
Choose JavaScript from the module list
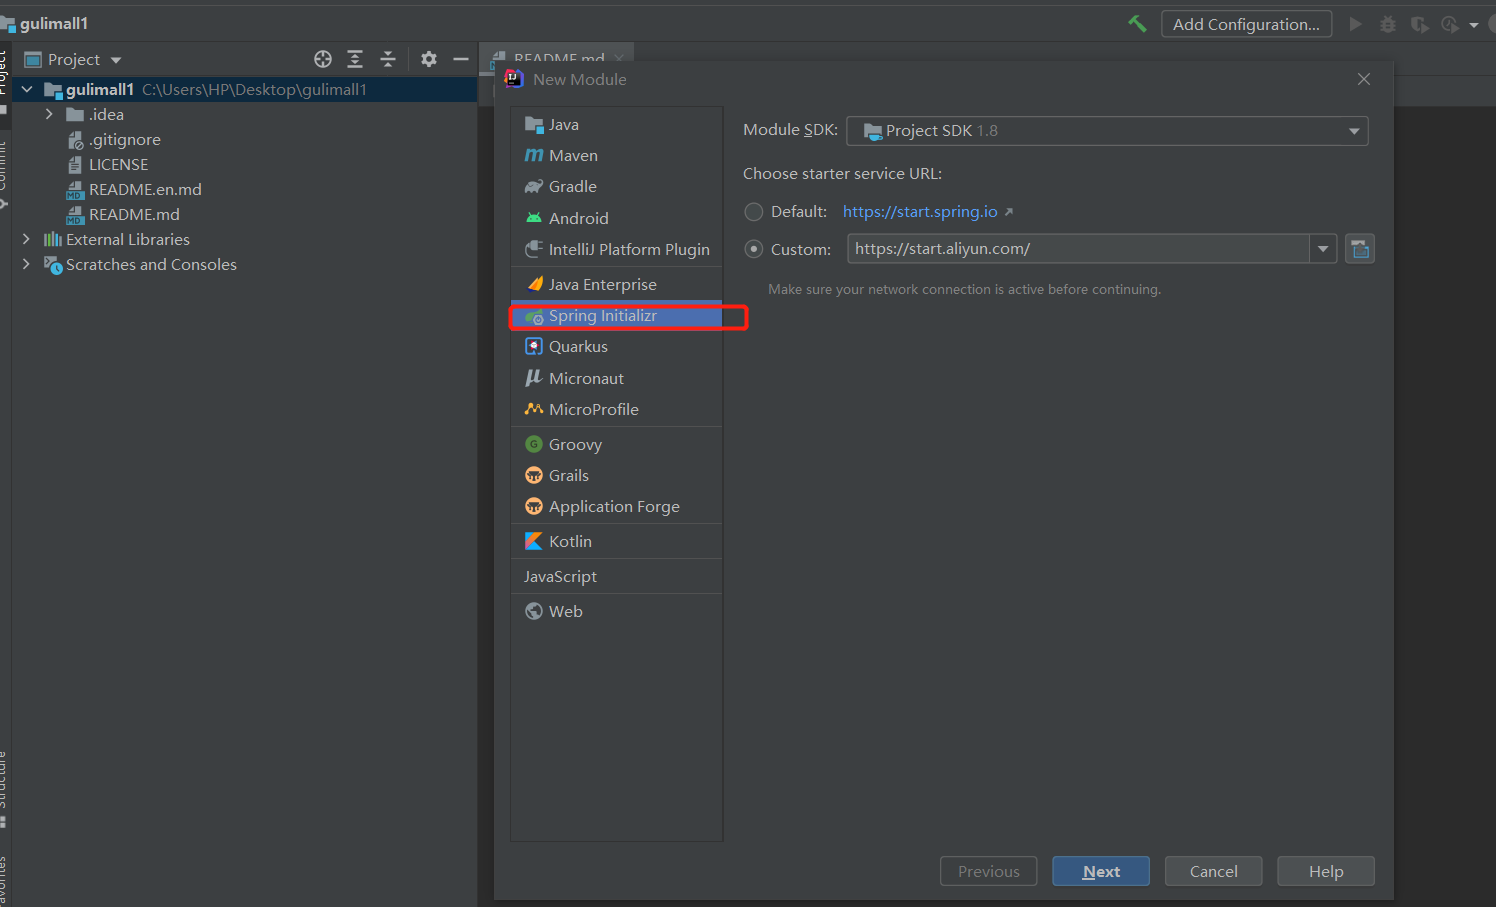pos(616,576)
